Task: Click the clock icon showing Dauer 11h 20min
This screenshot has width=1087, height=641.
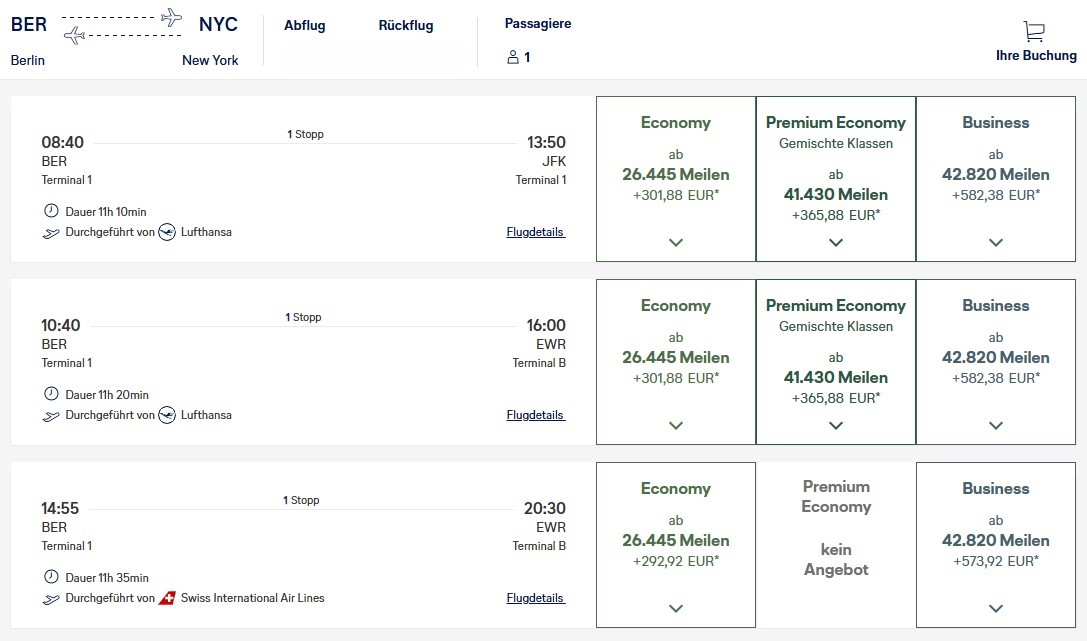Action: click(51, 395)
